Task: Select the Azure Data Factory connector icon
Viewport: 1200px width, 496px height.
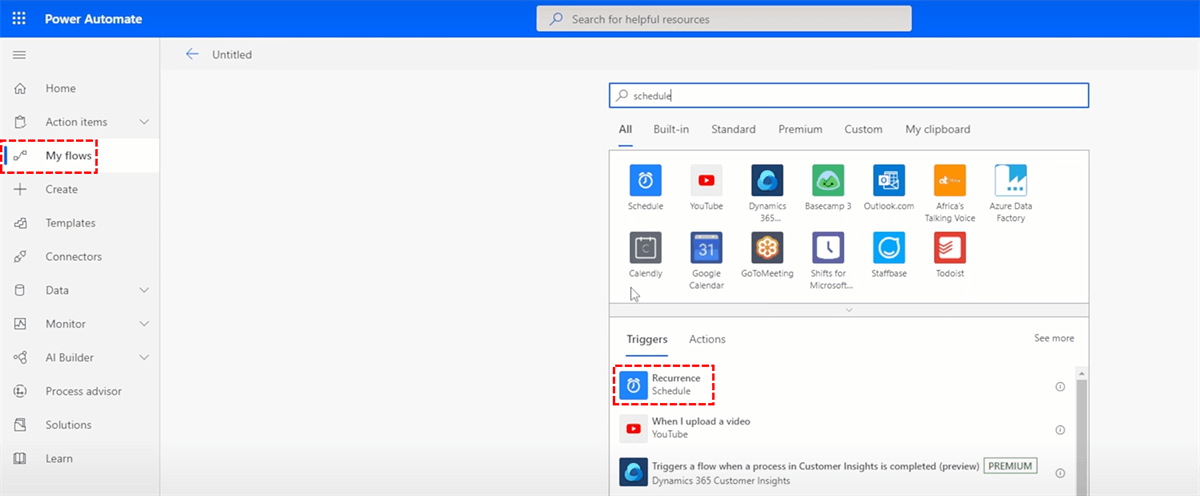Action: pyautogui.click(x=1011, y=180)
